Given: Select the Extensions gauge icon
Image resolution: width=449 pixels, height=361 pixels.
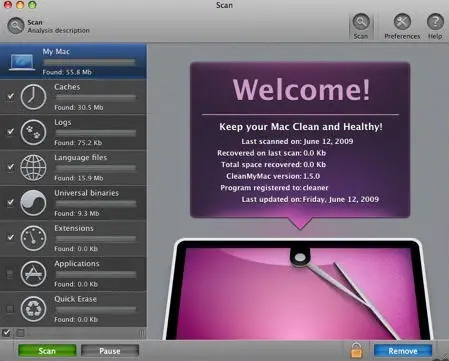Looking at the screenshot, I should (x=33, y=238).
